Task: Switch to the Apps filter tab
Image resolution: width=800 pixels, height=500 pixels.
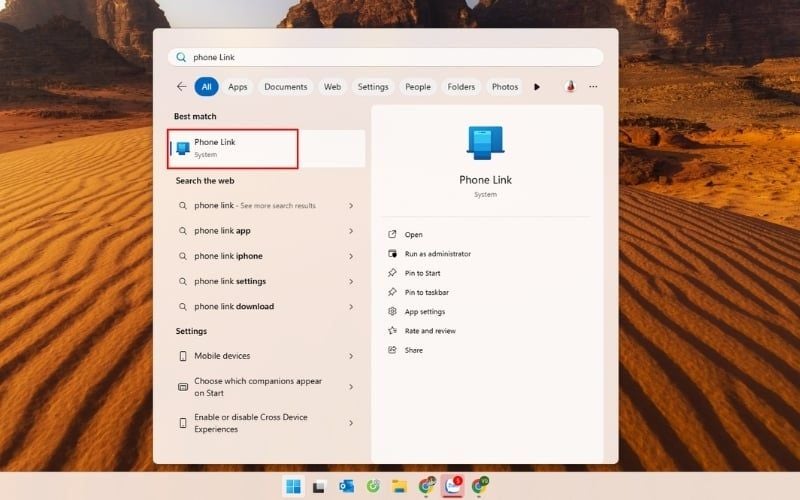Action: coord(238,87)
